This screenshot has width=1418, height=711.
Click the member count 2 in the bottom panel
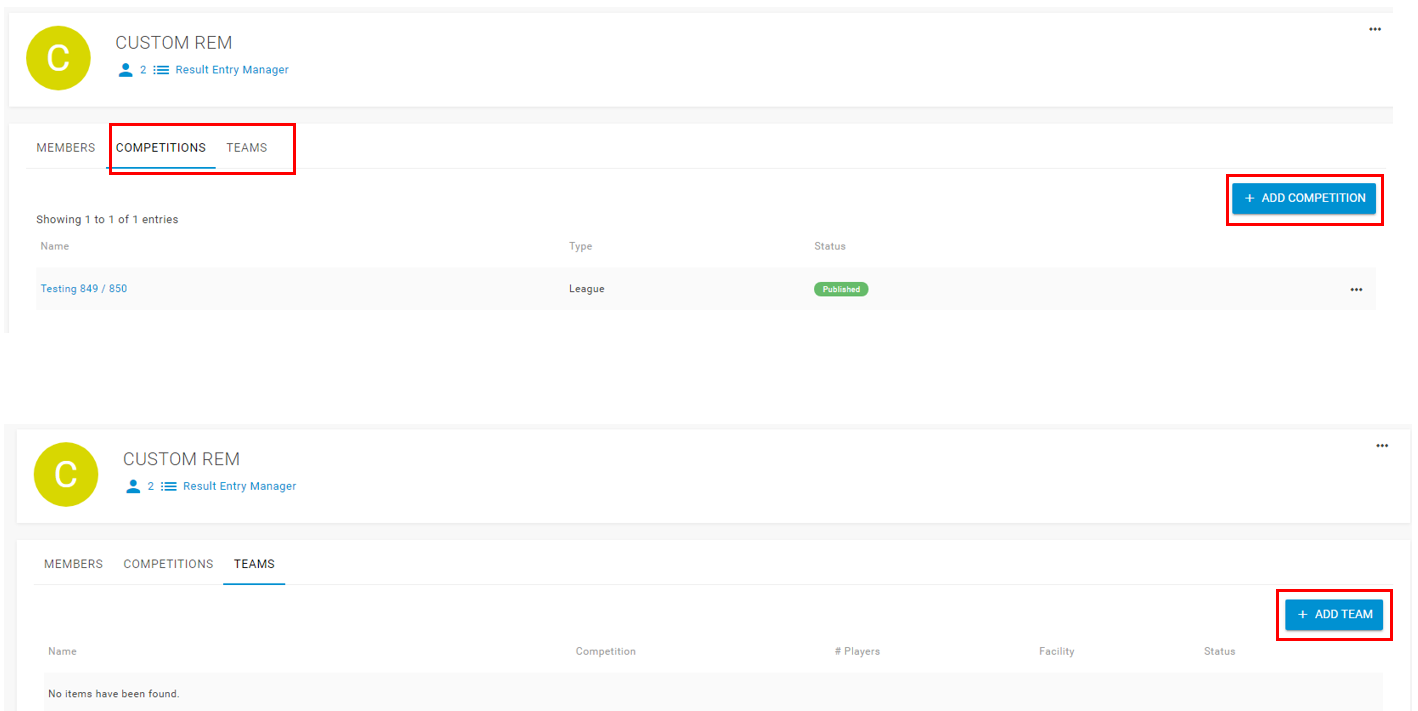pyautogui.click(x=151, y=486)
